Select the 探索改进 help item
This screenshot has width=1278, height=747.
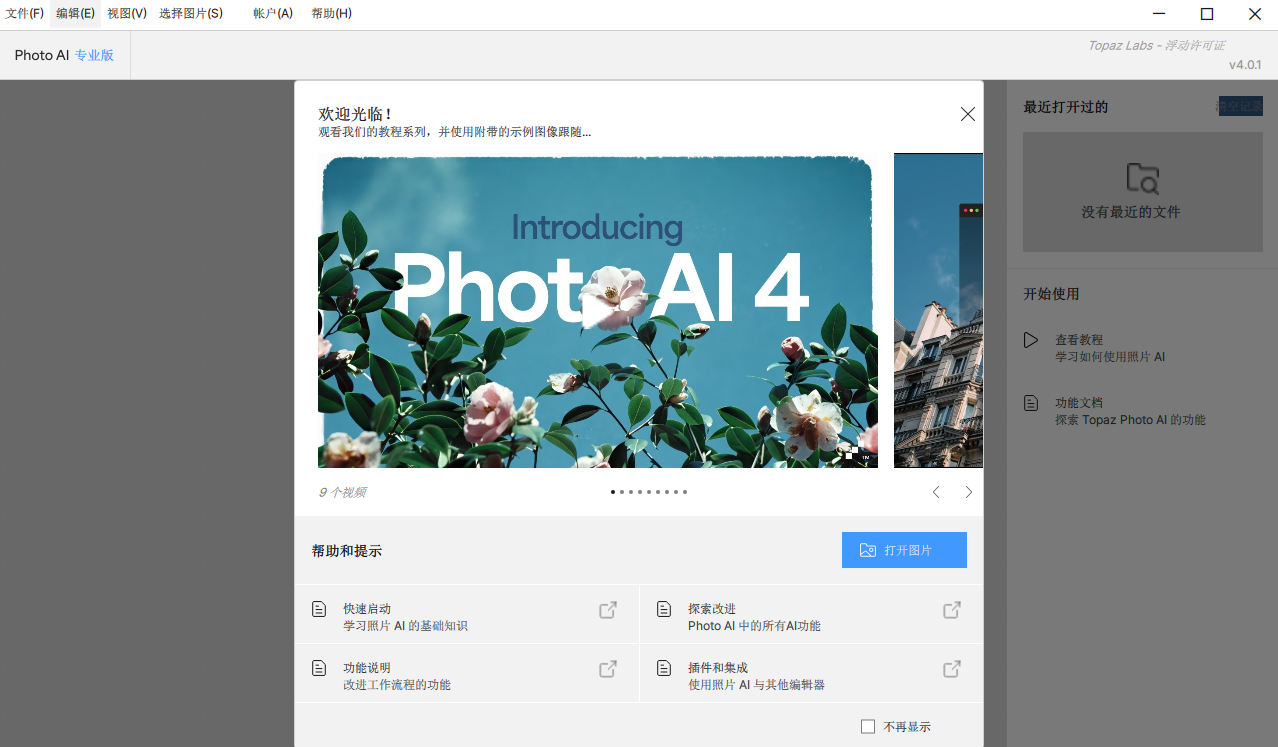point(811,614)
